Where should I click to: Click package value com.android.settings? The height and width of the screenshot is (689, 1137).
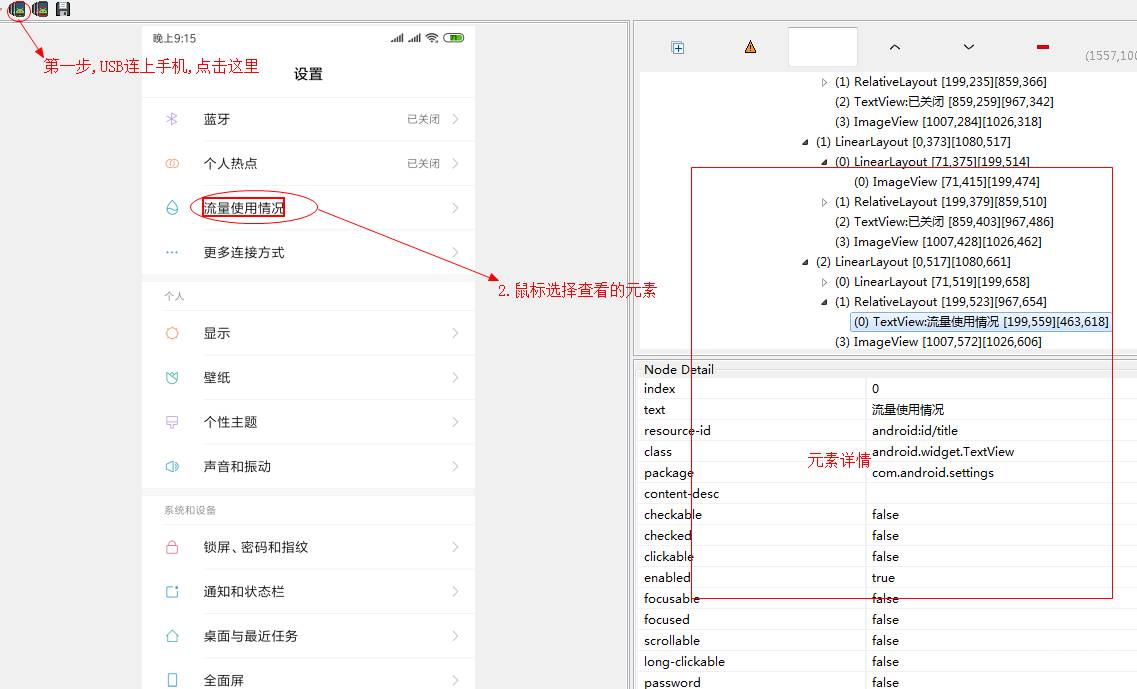click(933, 473)
